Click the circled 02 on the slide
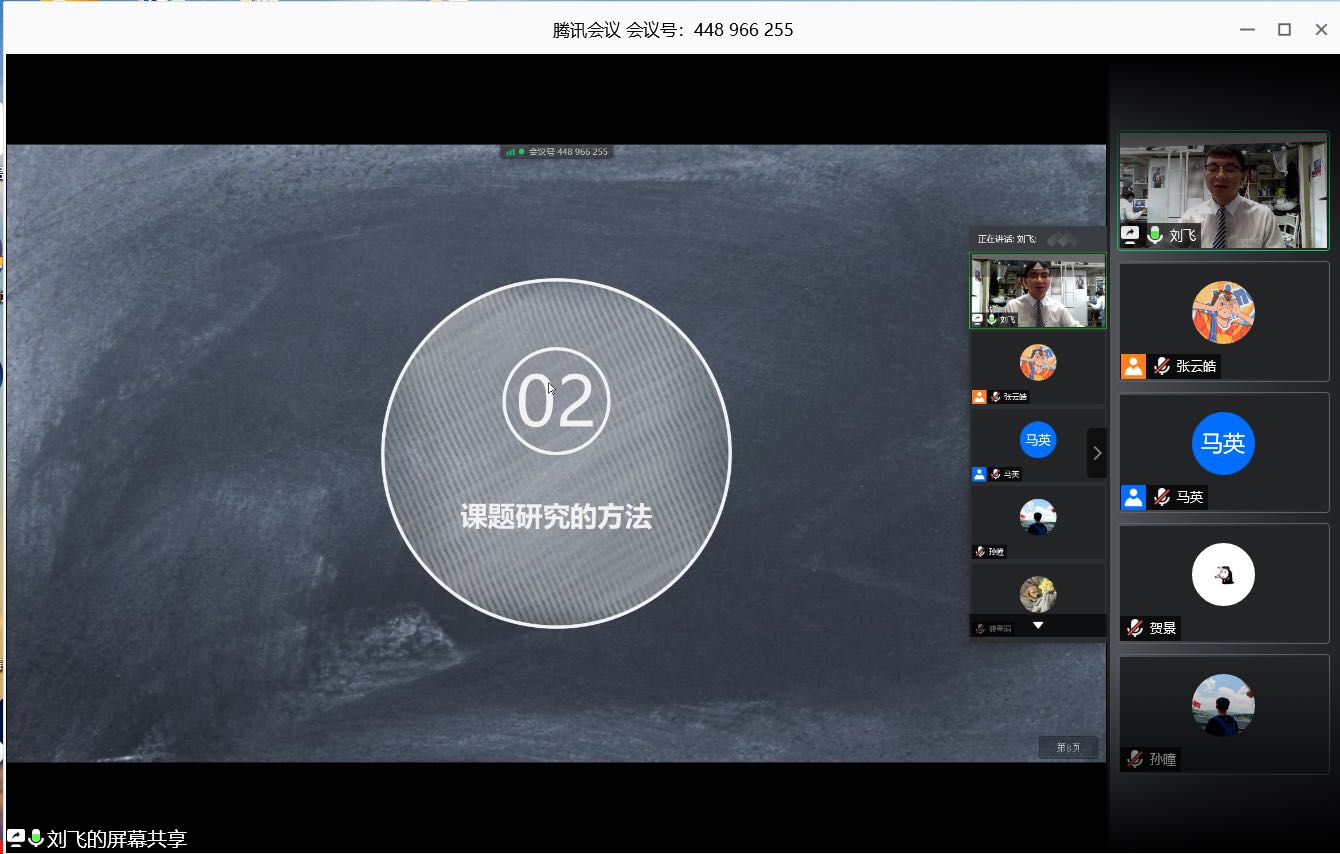Screen dimensions: 1340x854 pos(556,401)
